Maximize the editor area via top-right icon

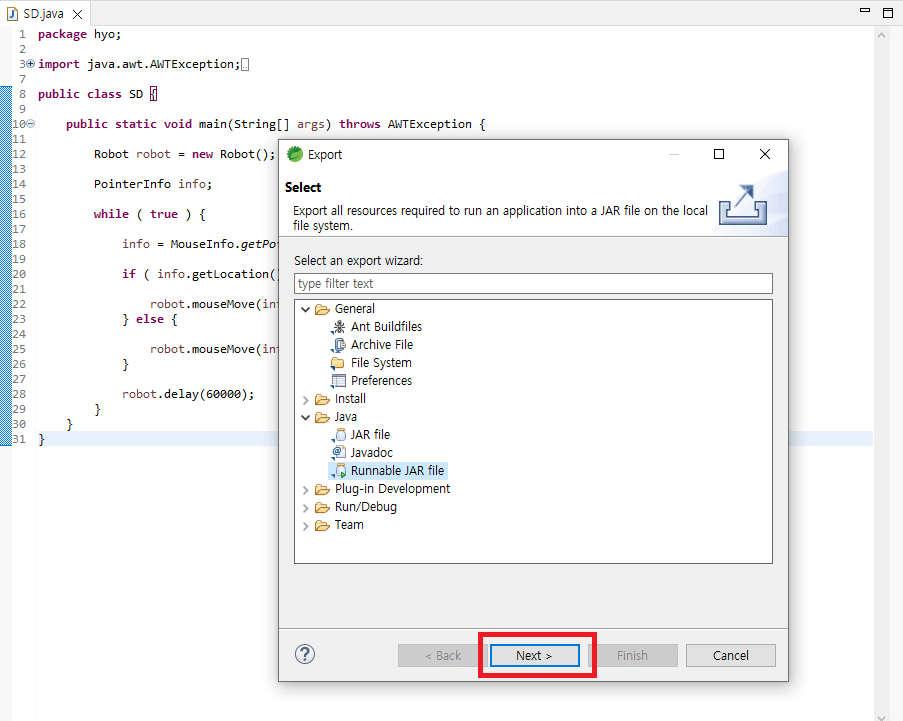tap(888, 13)
